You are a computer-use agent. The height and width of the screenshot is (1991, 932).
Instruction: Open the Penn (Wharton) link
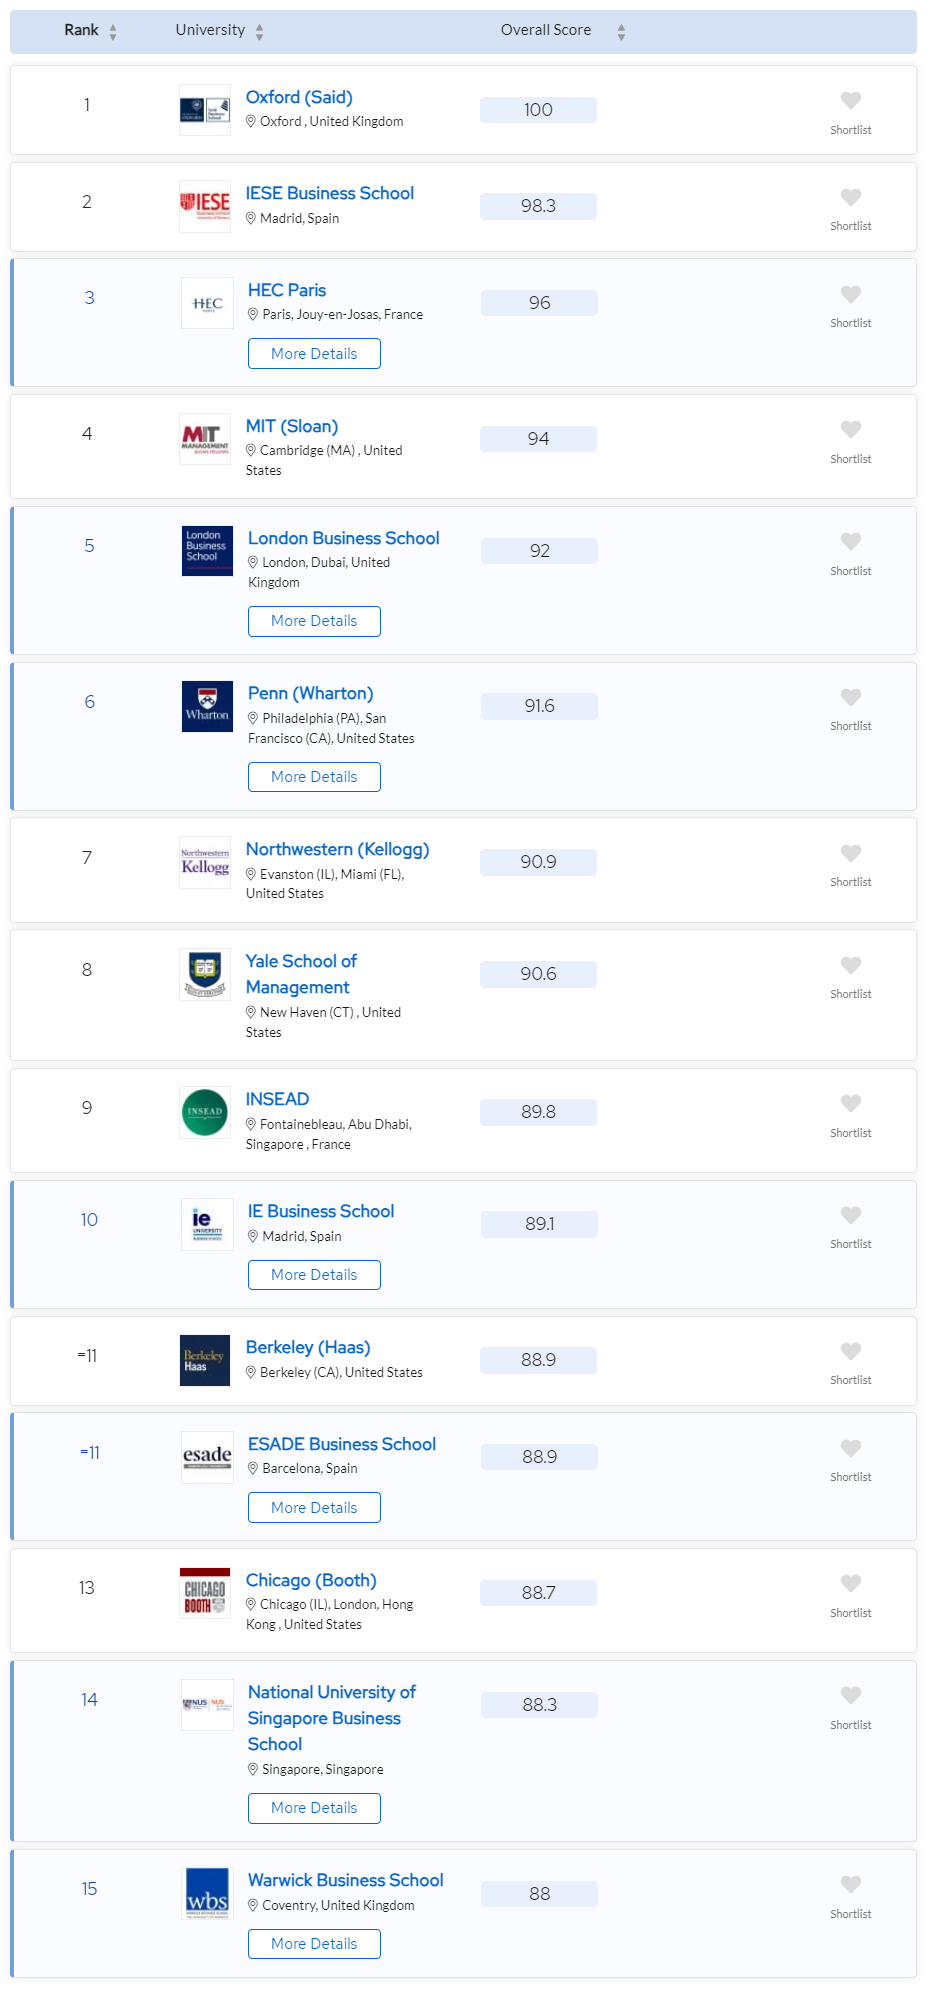pos(311,693)
